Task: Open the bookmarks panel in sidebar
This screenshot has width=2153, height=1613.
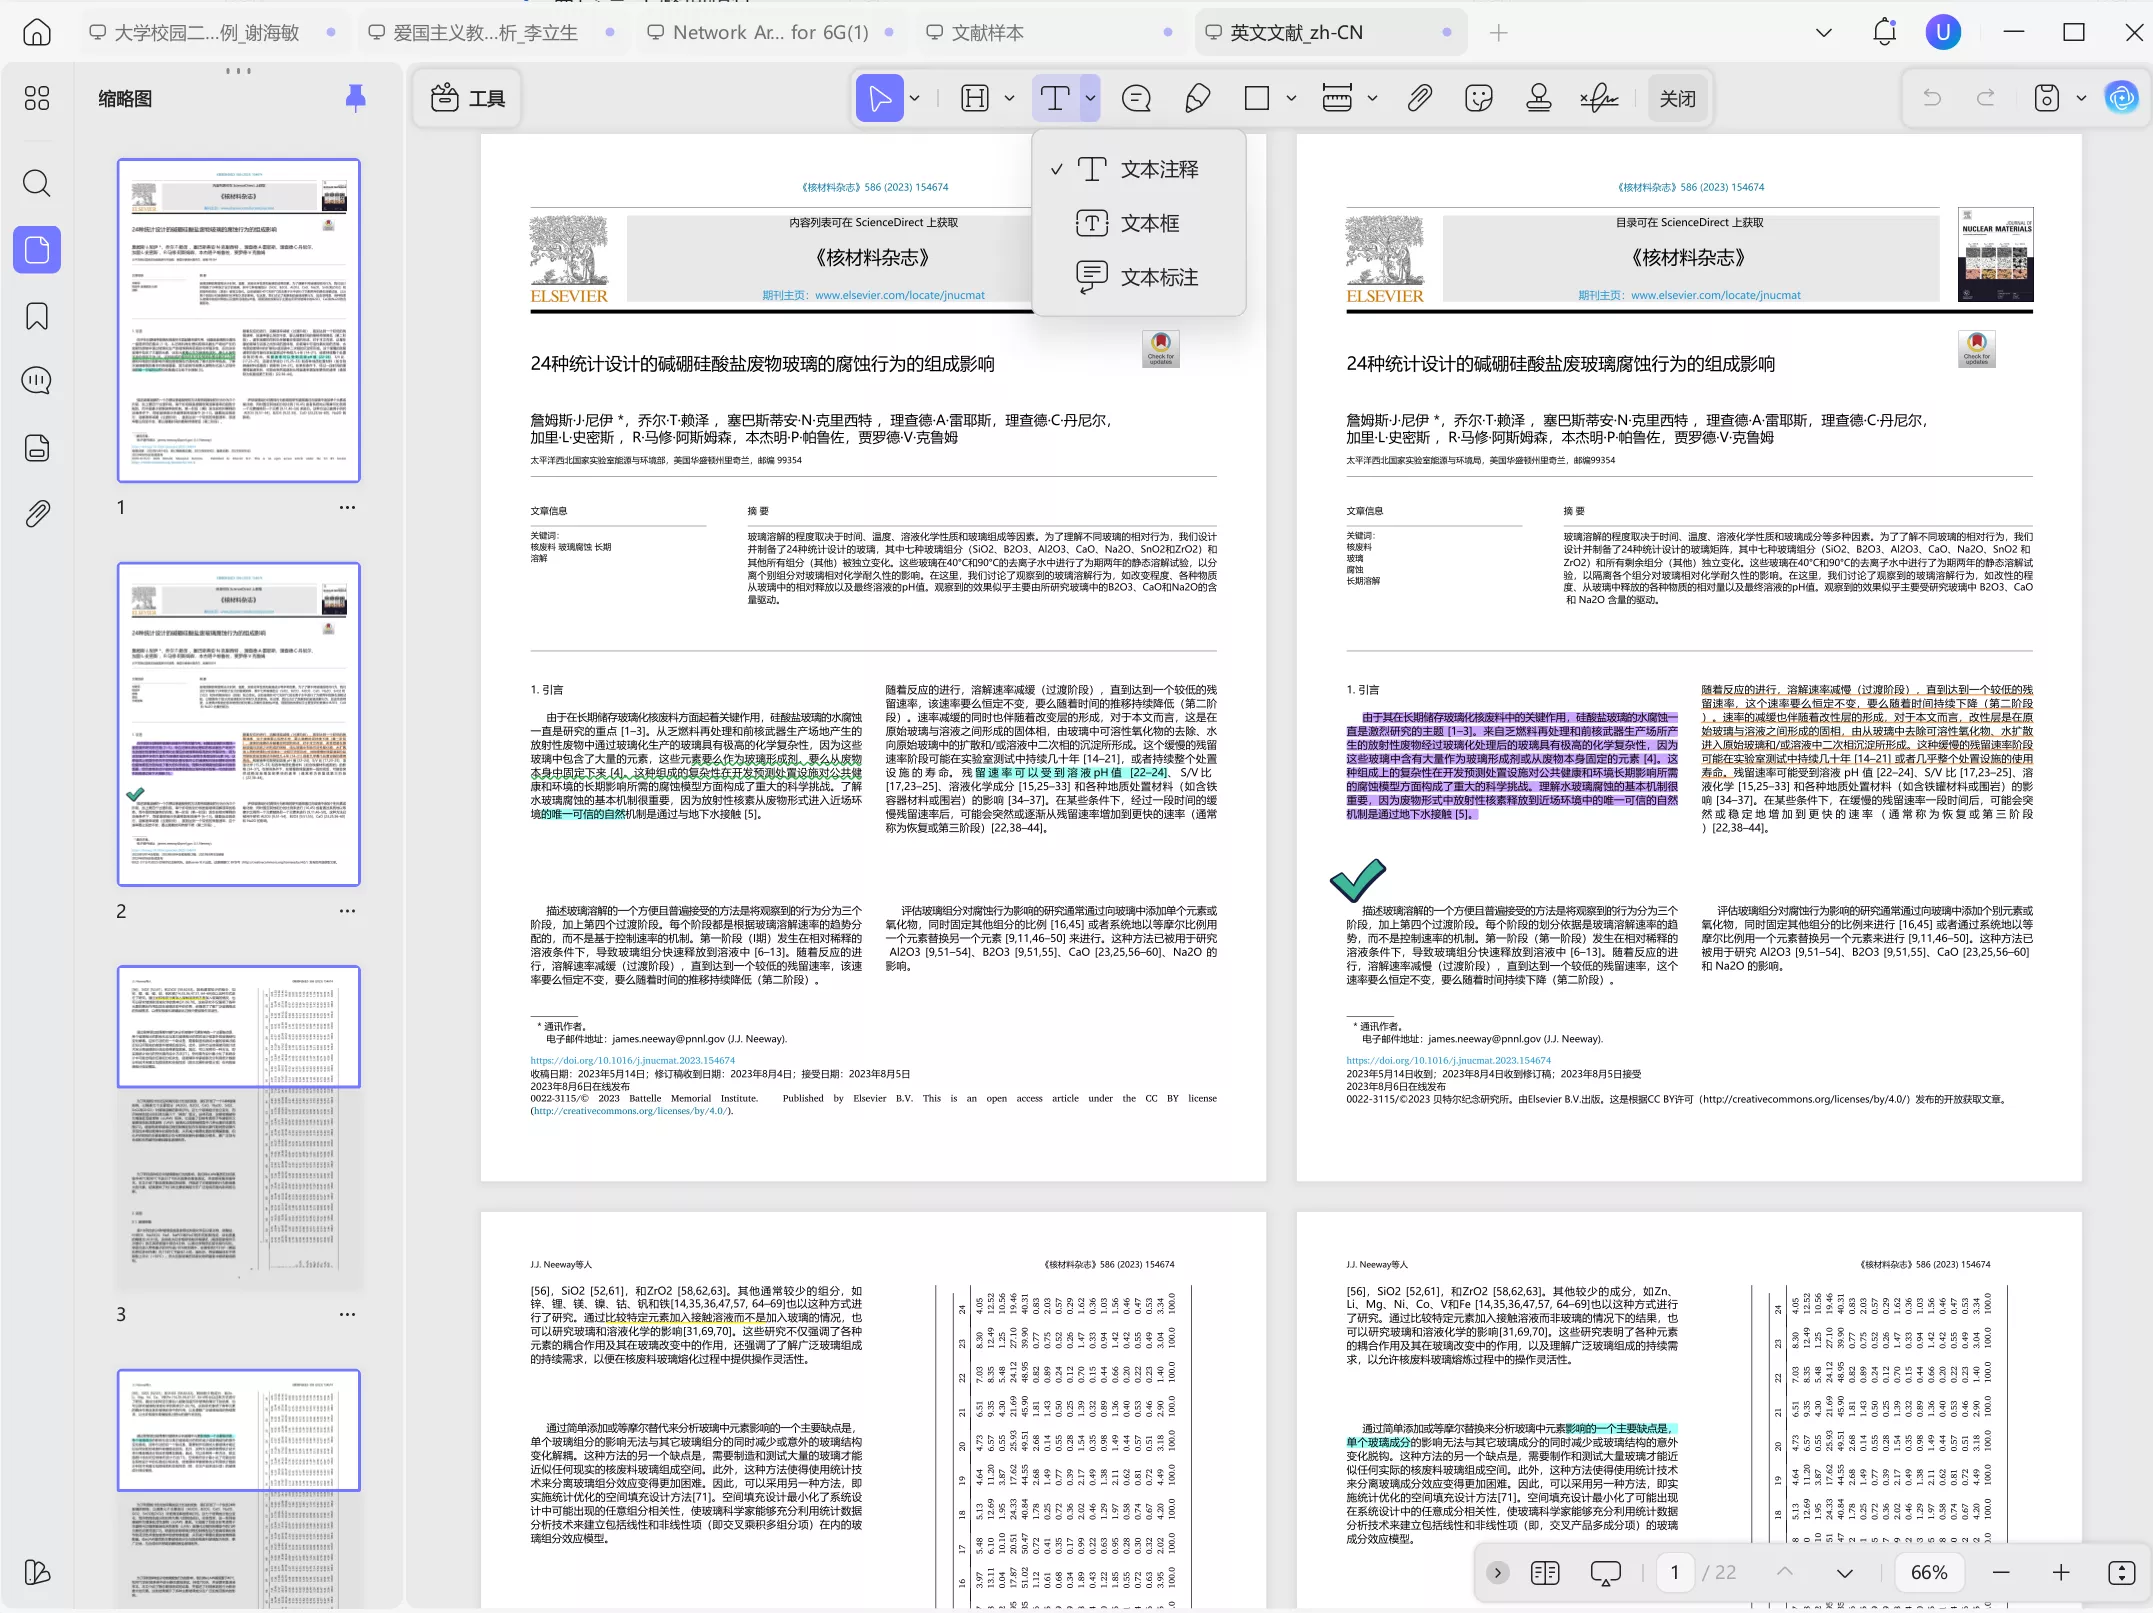Action: point(37,316)
